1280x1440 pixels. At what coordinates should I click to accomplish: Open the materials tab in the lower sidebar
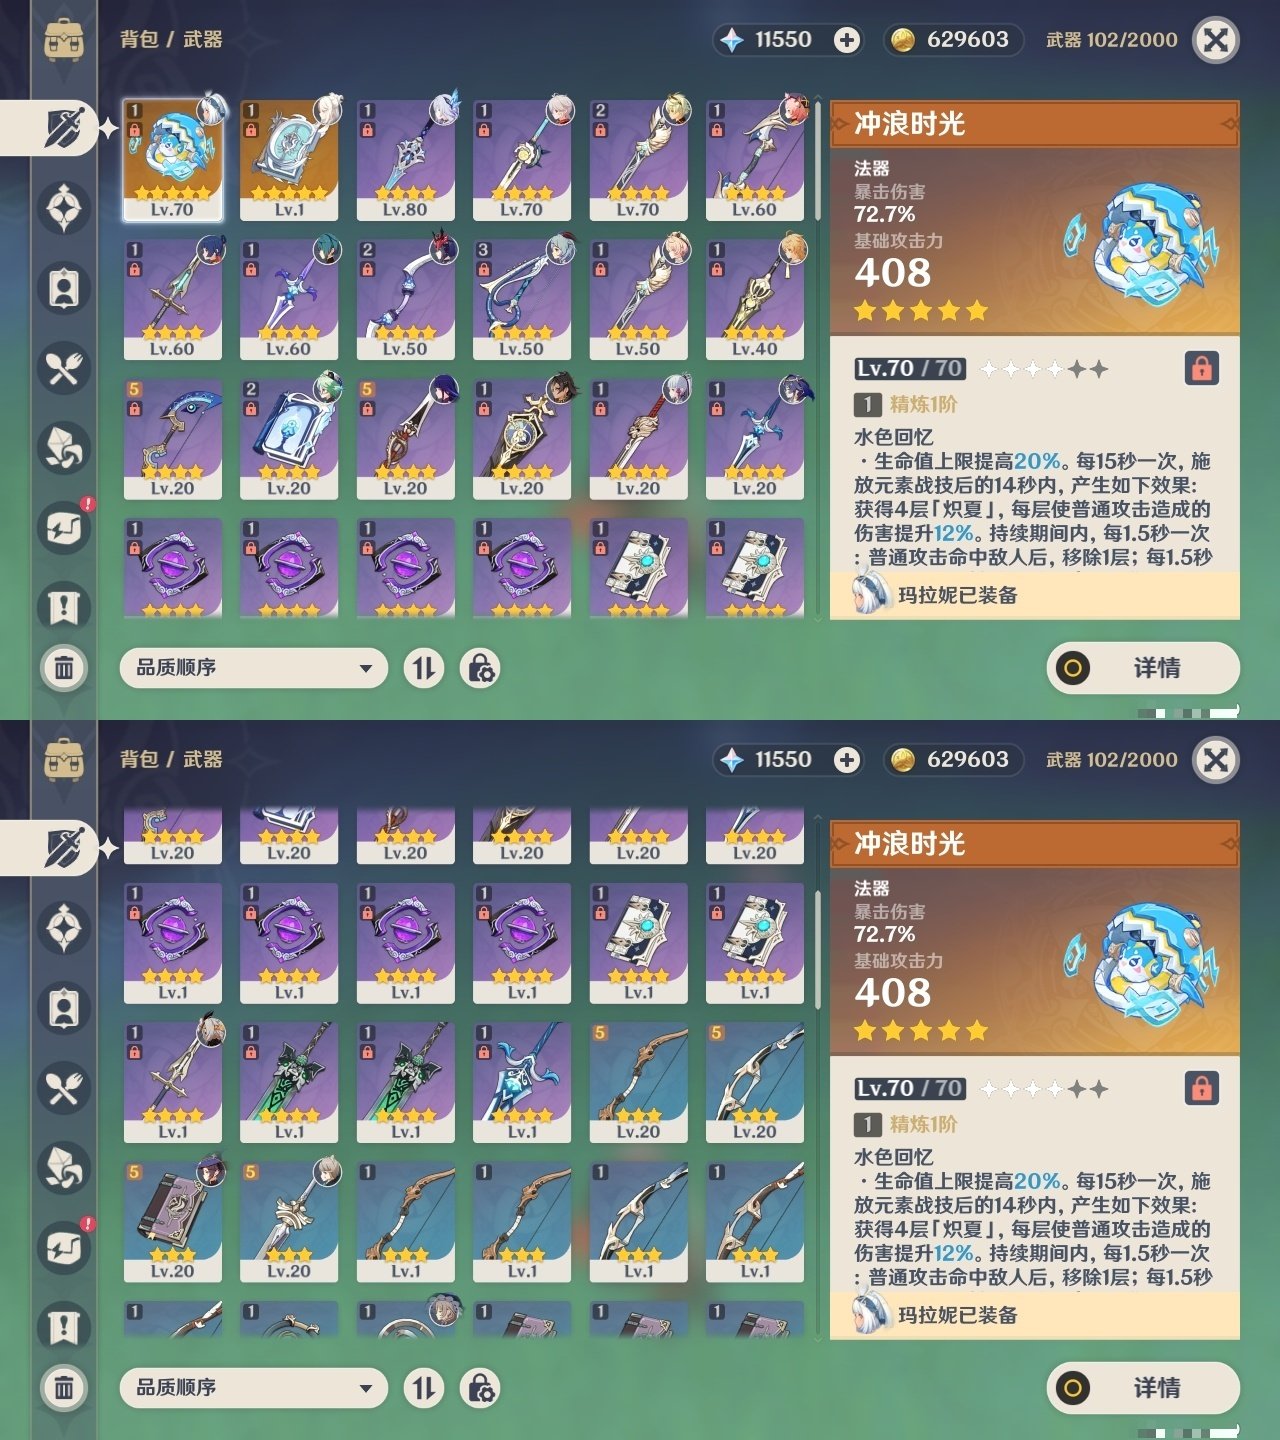click(64, 1168)
